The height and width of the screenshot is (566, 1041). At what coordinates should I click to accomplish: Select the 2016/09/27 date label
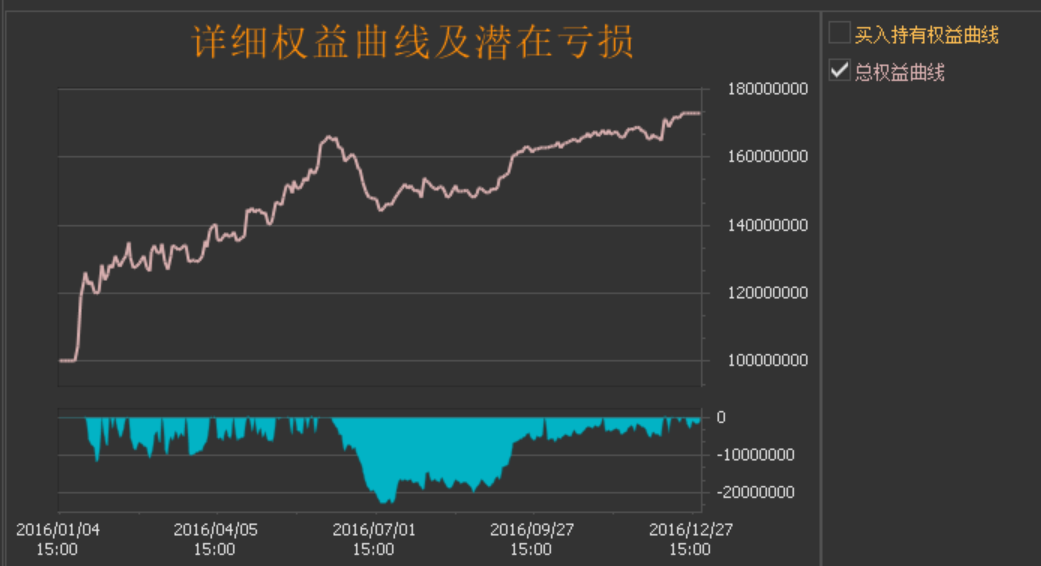click(531, 530)
